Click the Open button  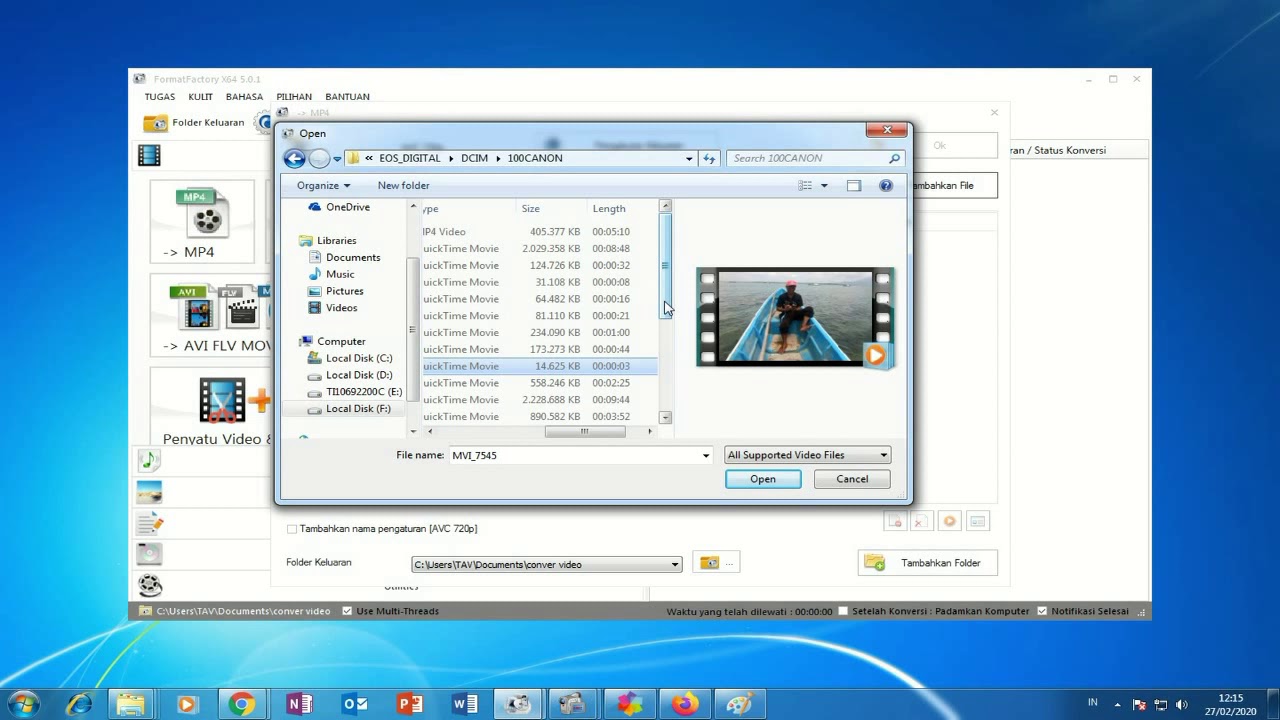click(763, 479)
